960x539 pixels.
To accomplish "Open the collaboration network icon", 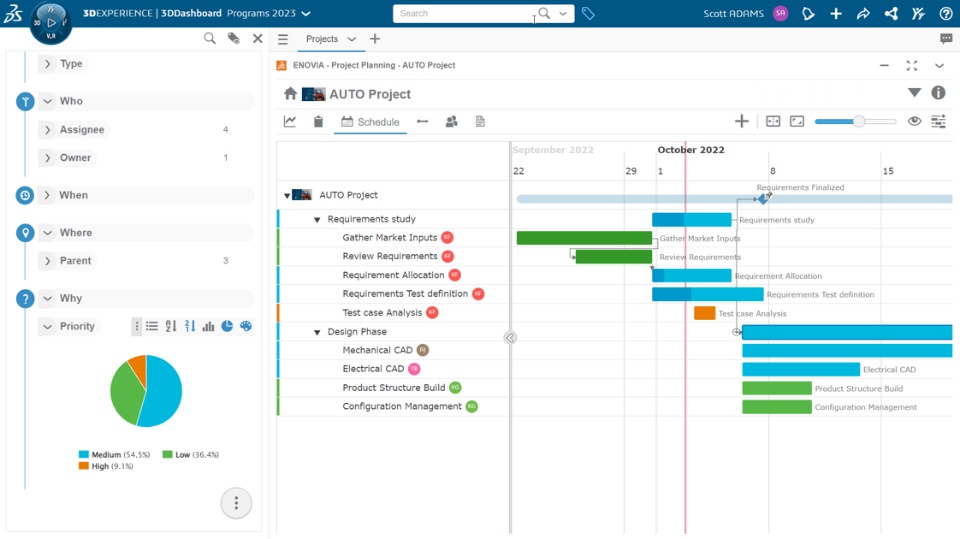I will pyautogui.click(x=891, y=13).
